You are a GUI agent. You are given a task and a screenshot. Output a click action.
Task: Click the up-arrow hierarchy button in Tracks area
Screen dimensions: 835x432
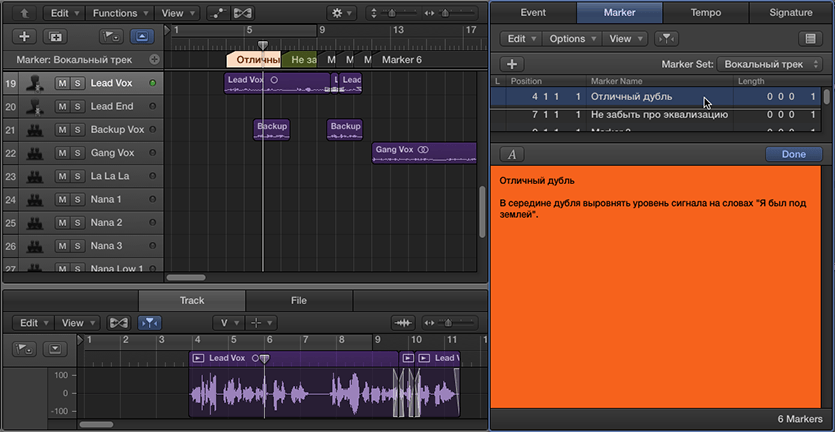[23, 13]
